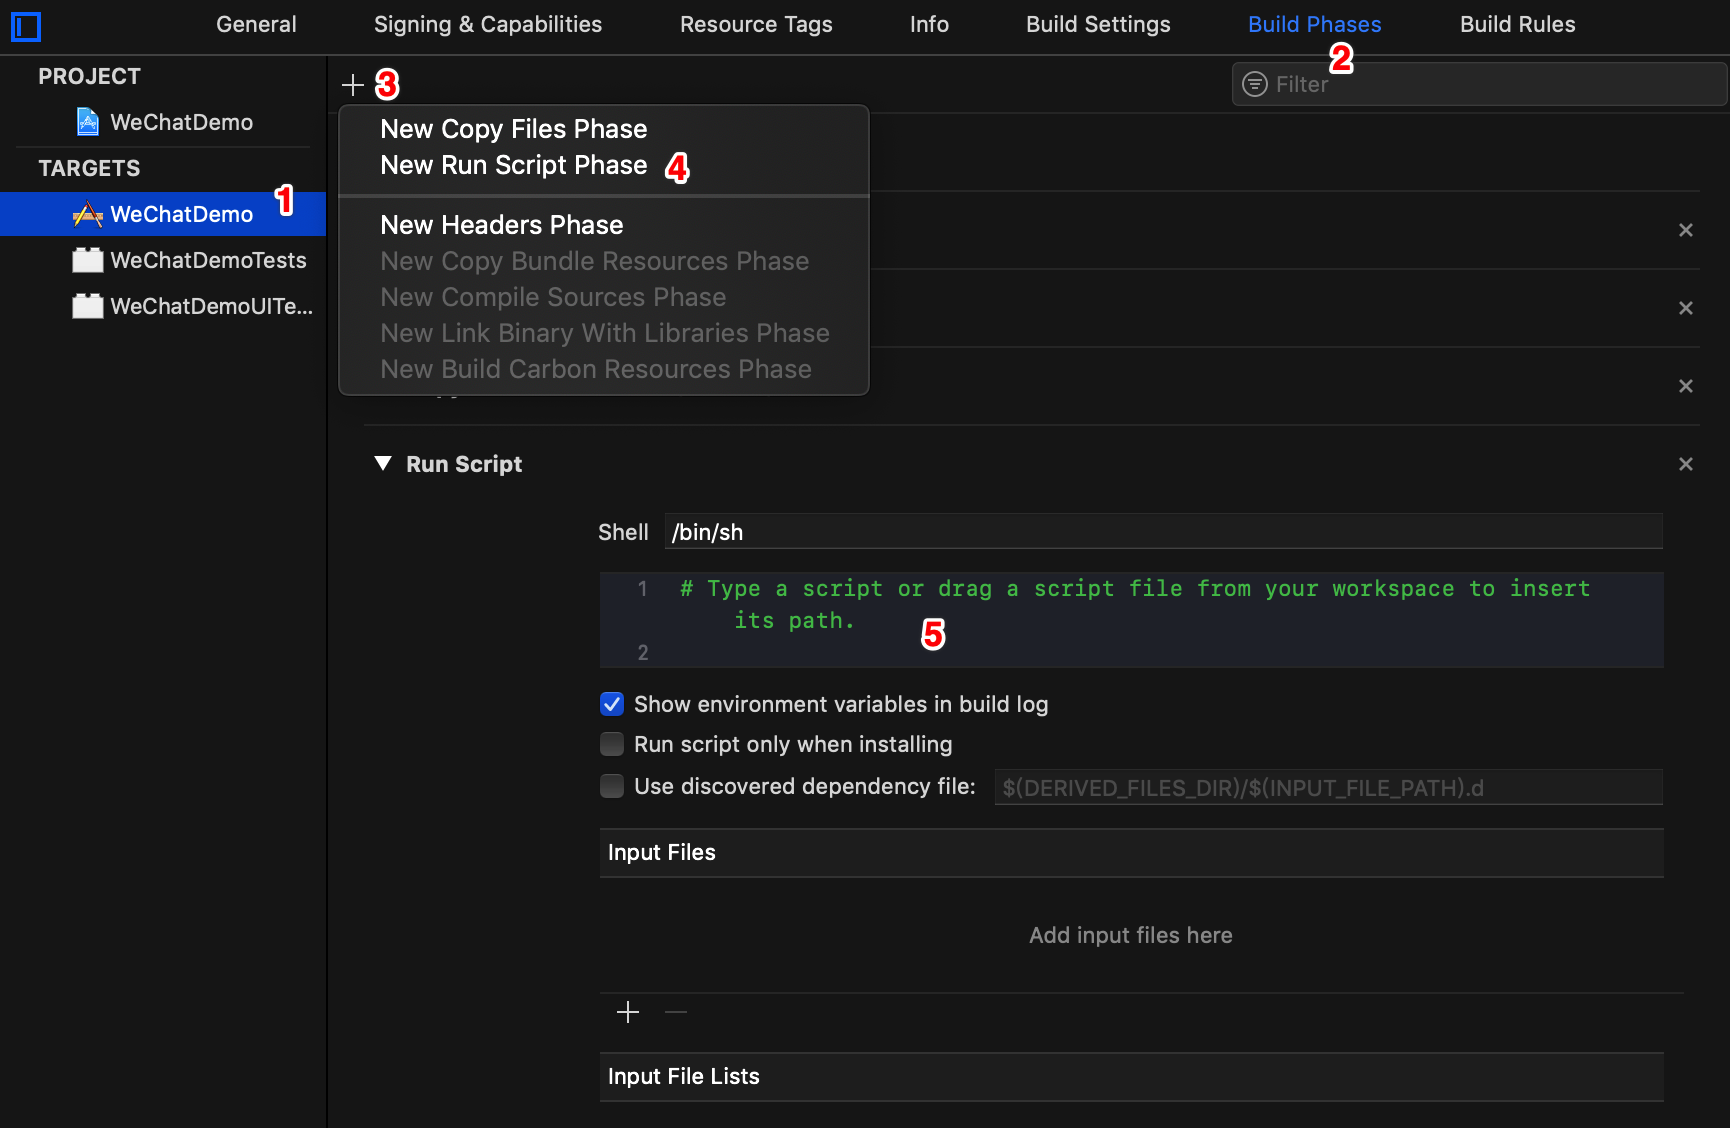Click the Shell path field
Image resolution: width=1730 pixels, height=1128 pixels.
tap(1163, 532)
